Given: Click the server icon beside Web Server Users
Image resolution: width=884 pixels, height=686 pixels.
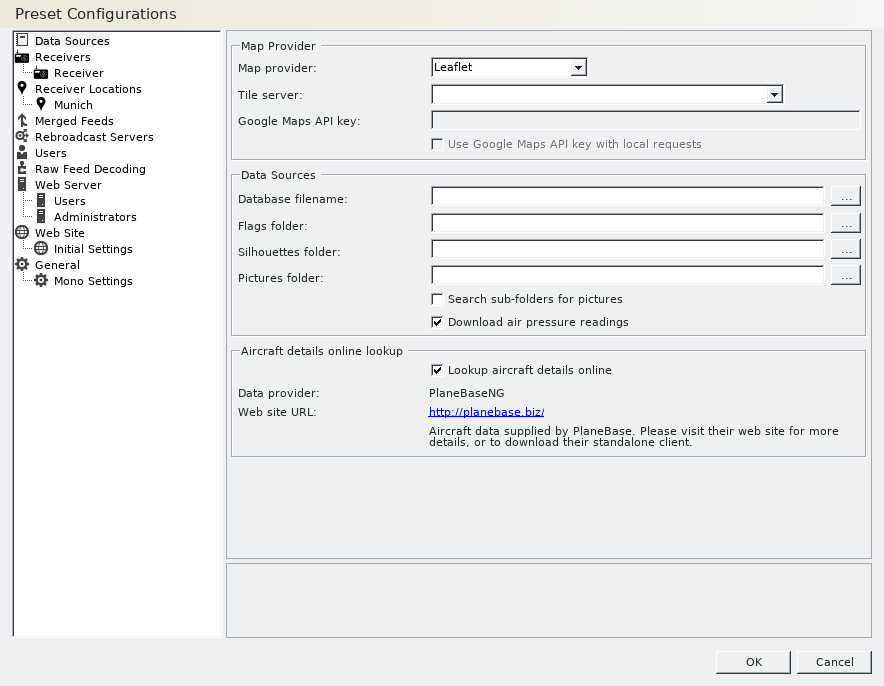Looking at the screenshot, I should 41,200.
